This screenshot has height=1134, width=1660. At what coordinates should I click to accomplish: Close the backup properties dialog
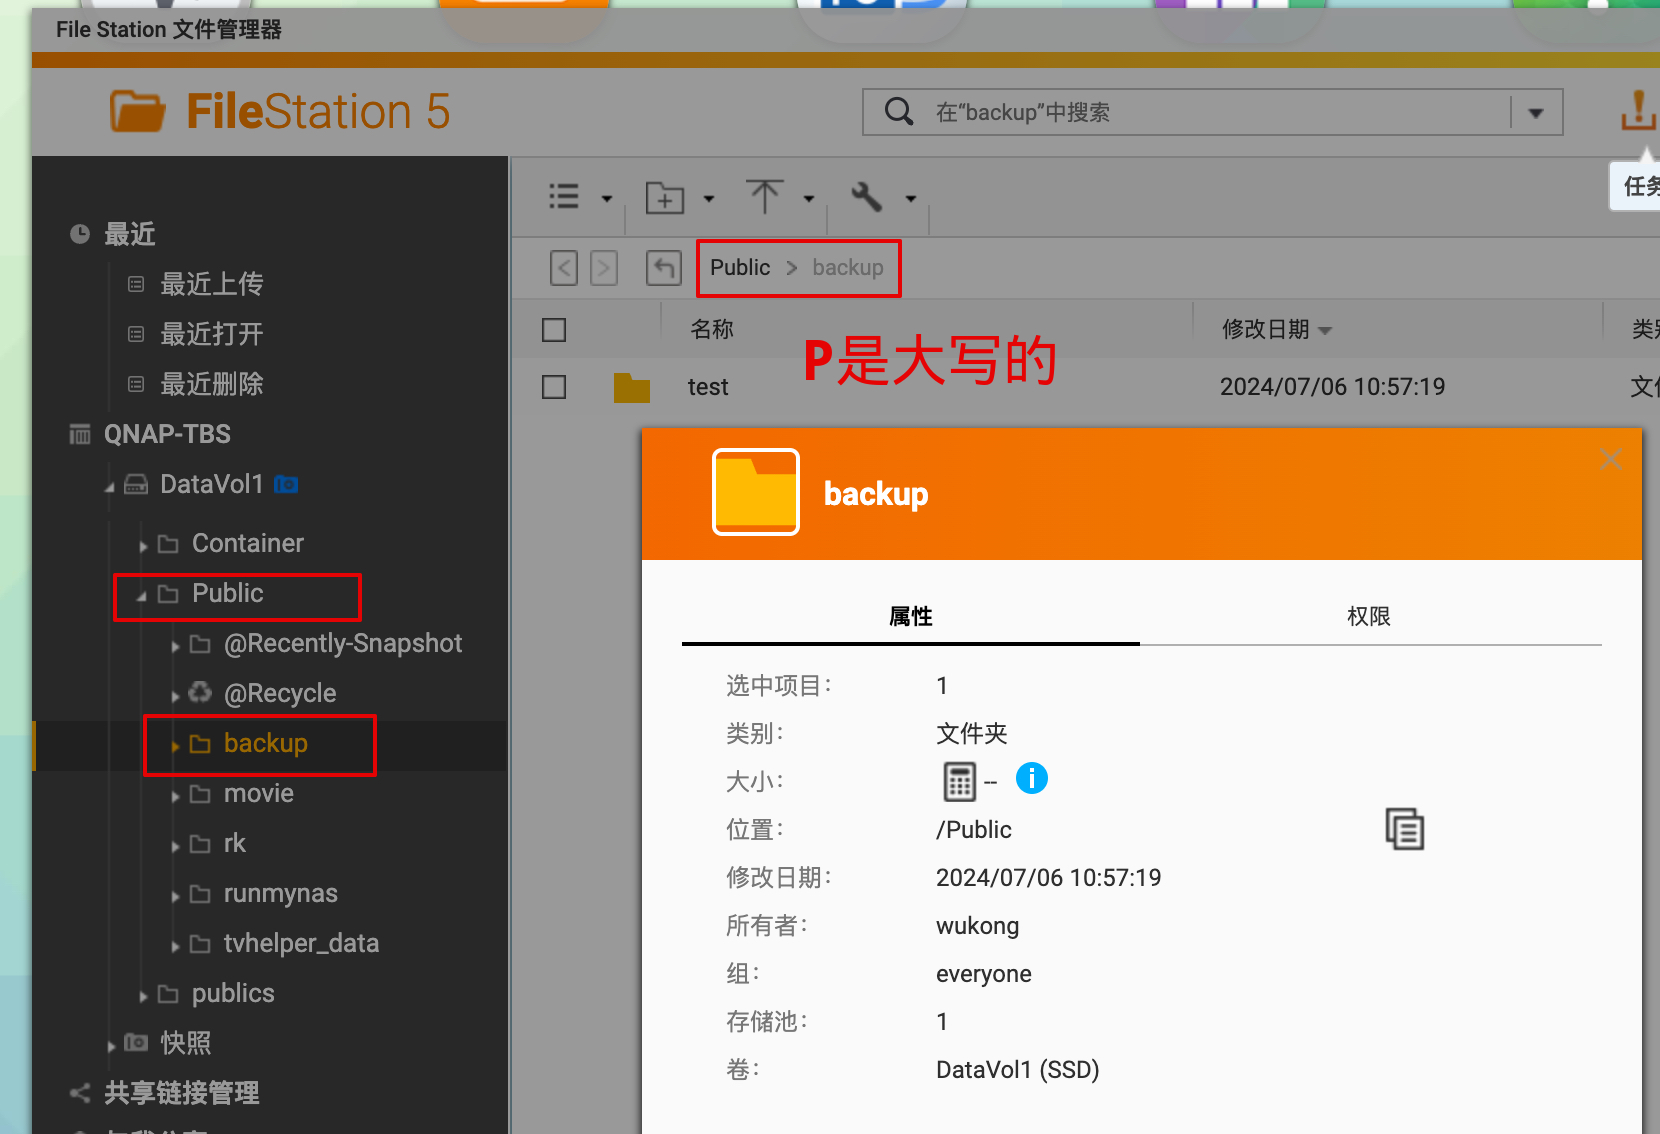tap(1610, 459)
